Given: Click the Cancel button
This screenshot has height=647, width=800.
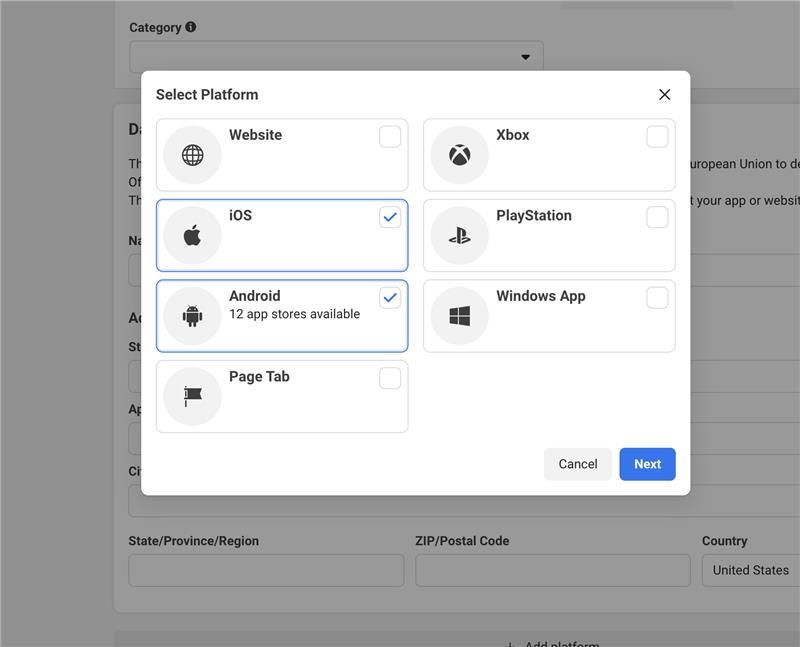Looking at the screenshot, I should (578, 464).
